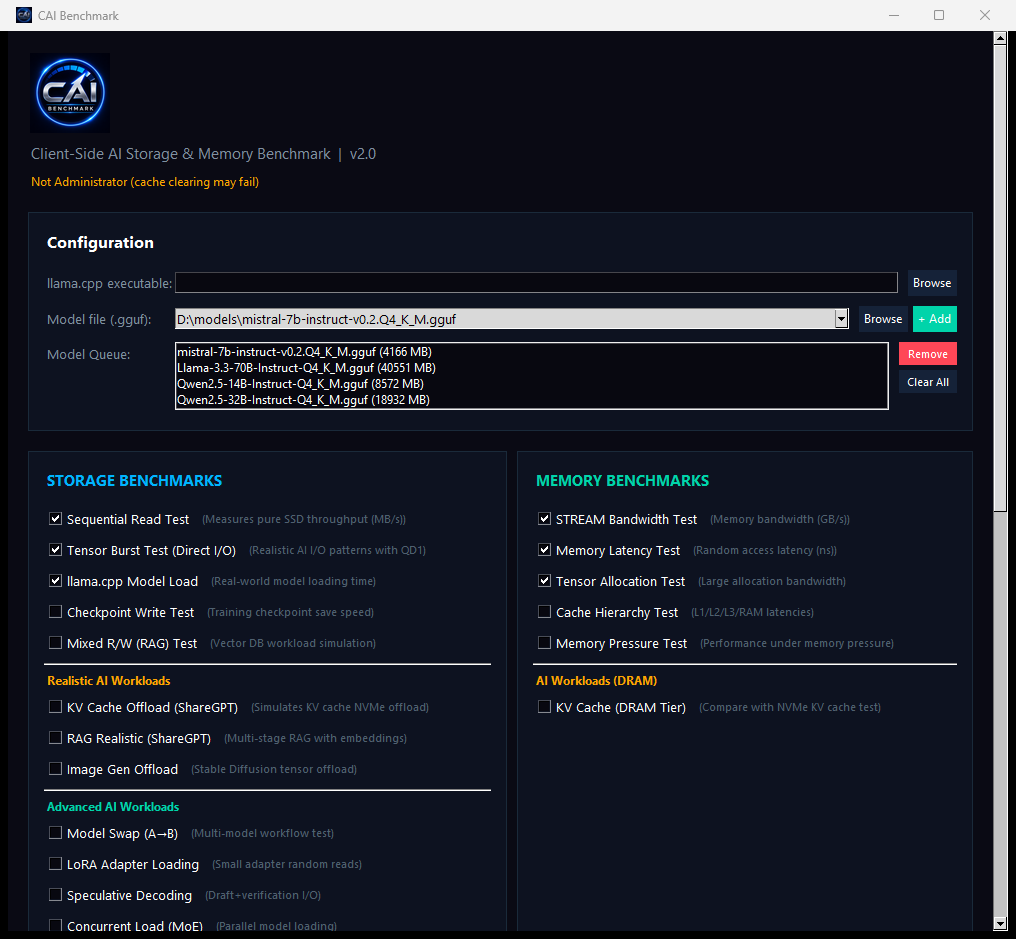Browse for llama.cpp executable
This screenshot has width=1016, height=939.
click(932, 283)
